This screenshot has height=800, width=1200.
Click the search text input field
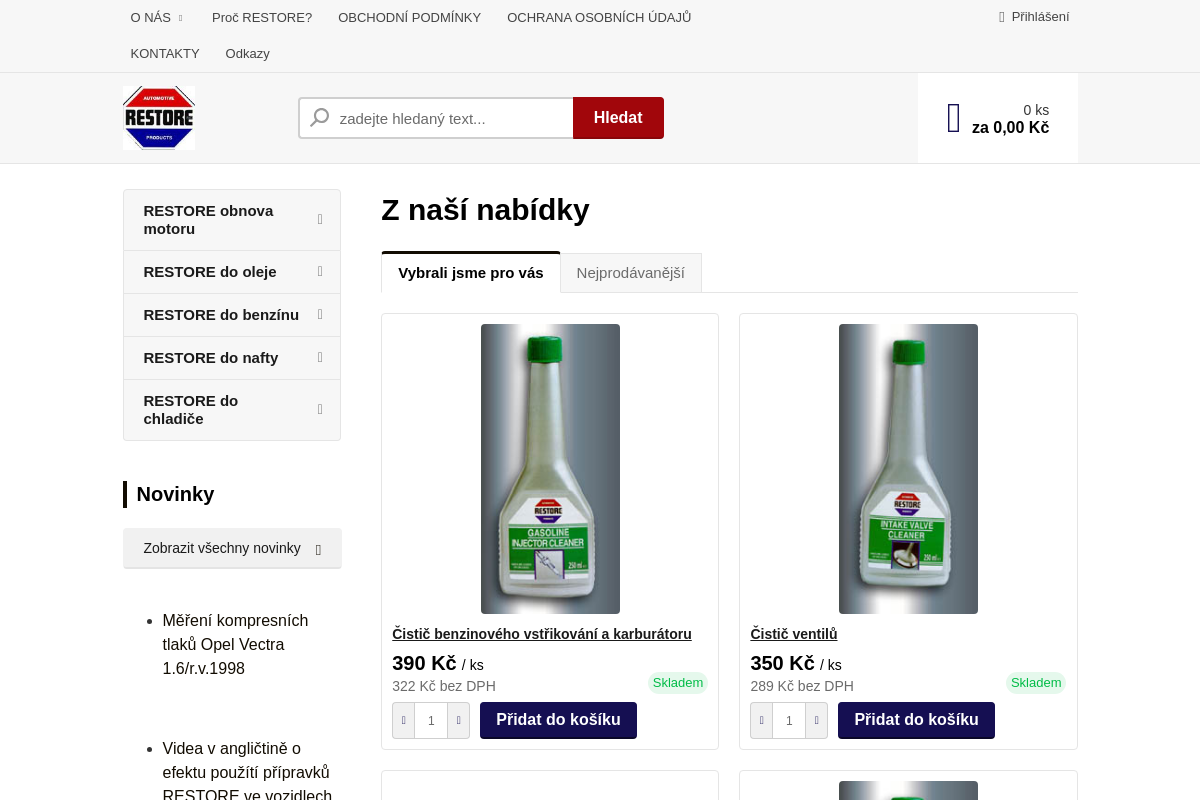450,118
